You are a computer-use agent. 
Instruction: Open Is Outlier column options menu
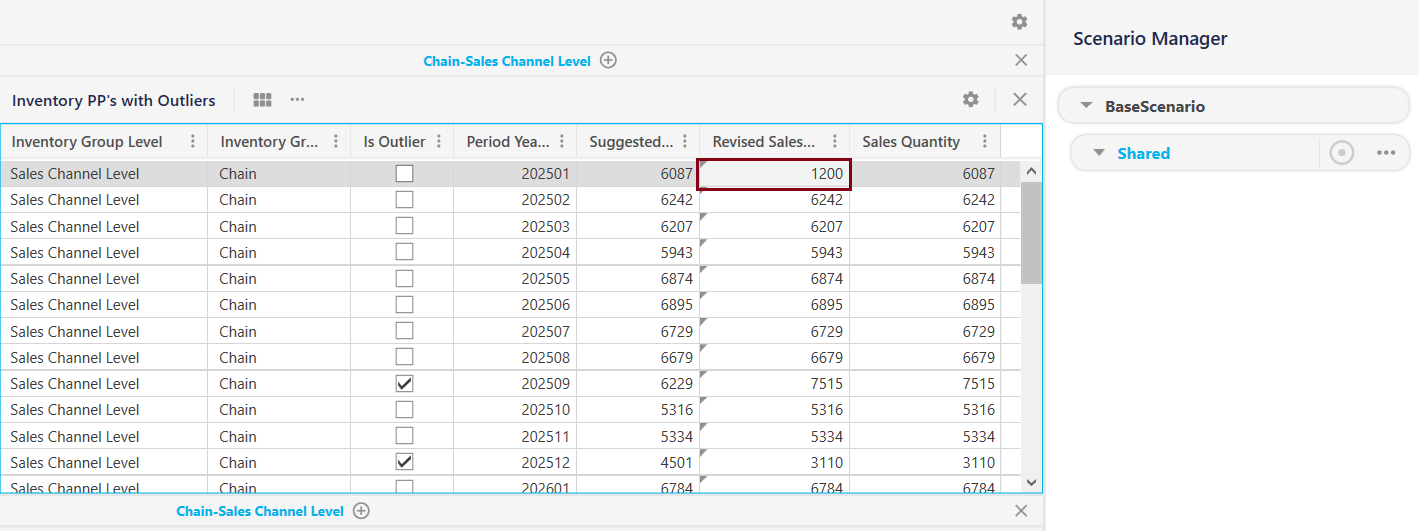(x=438, y=142)
